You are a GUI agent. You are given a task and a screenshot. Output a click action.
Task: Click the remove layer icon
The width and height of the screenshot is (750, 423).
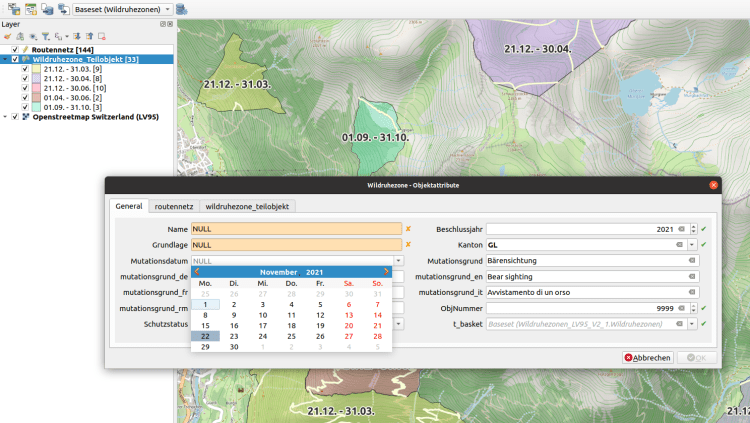[x=101, y=36]
